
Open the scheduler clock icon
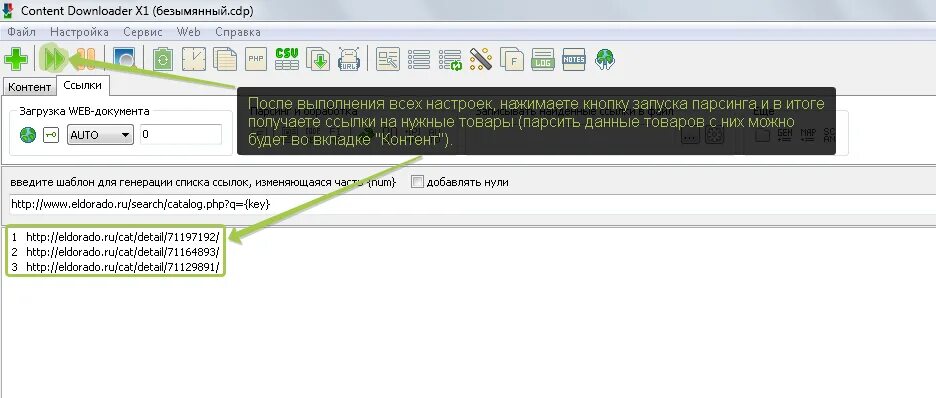click(x=193, y=59)
